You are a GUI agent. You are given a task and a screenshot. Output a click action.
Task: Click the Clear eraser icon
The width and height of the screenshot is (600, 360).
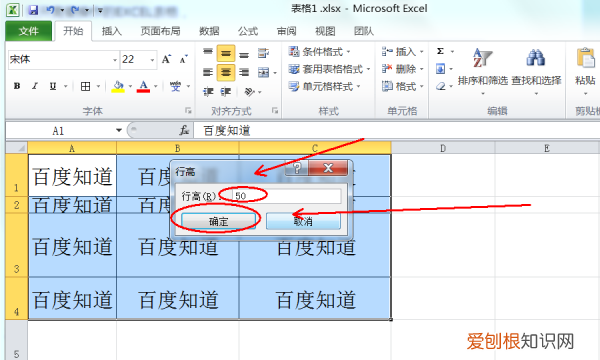tap(440, 86)
